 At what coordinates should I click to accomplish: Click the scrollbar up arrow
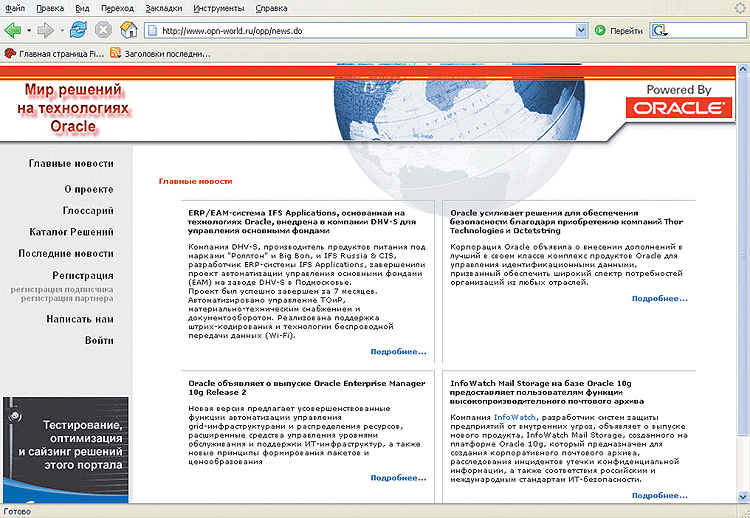(743, 69)
